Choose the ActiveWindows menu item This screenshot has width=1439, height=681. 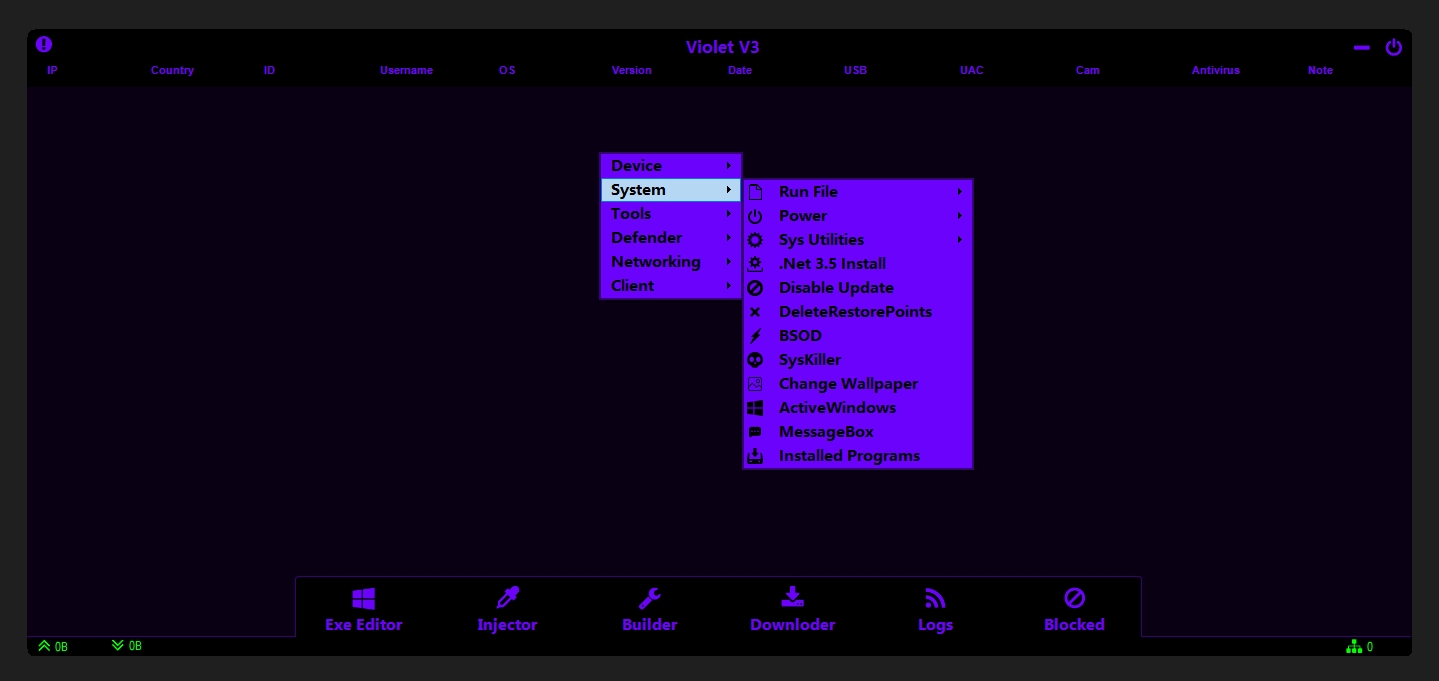[x=837, y=408]
